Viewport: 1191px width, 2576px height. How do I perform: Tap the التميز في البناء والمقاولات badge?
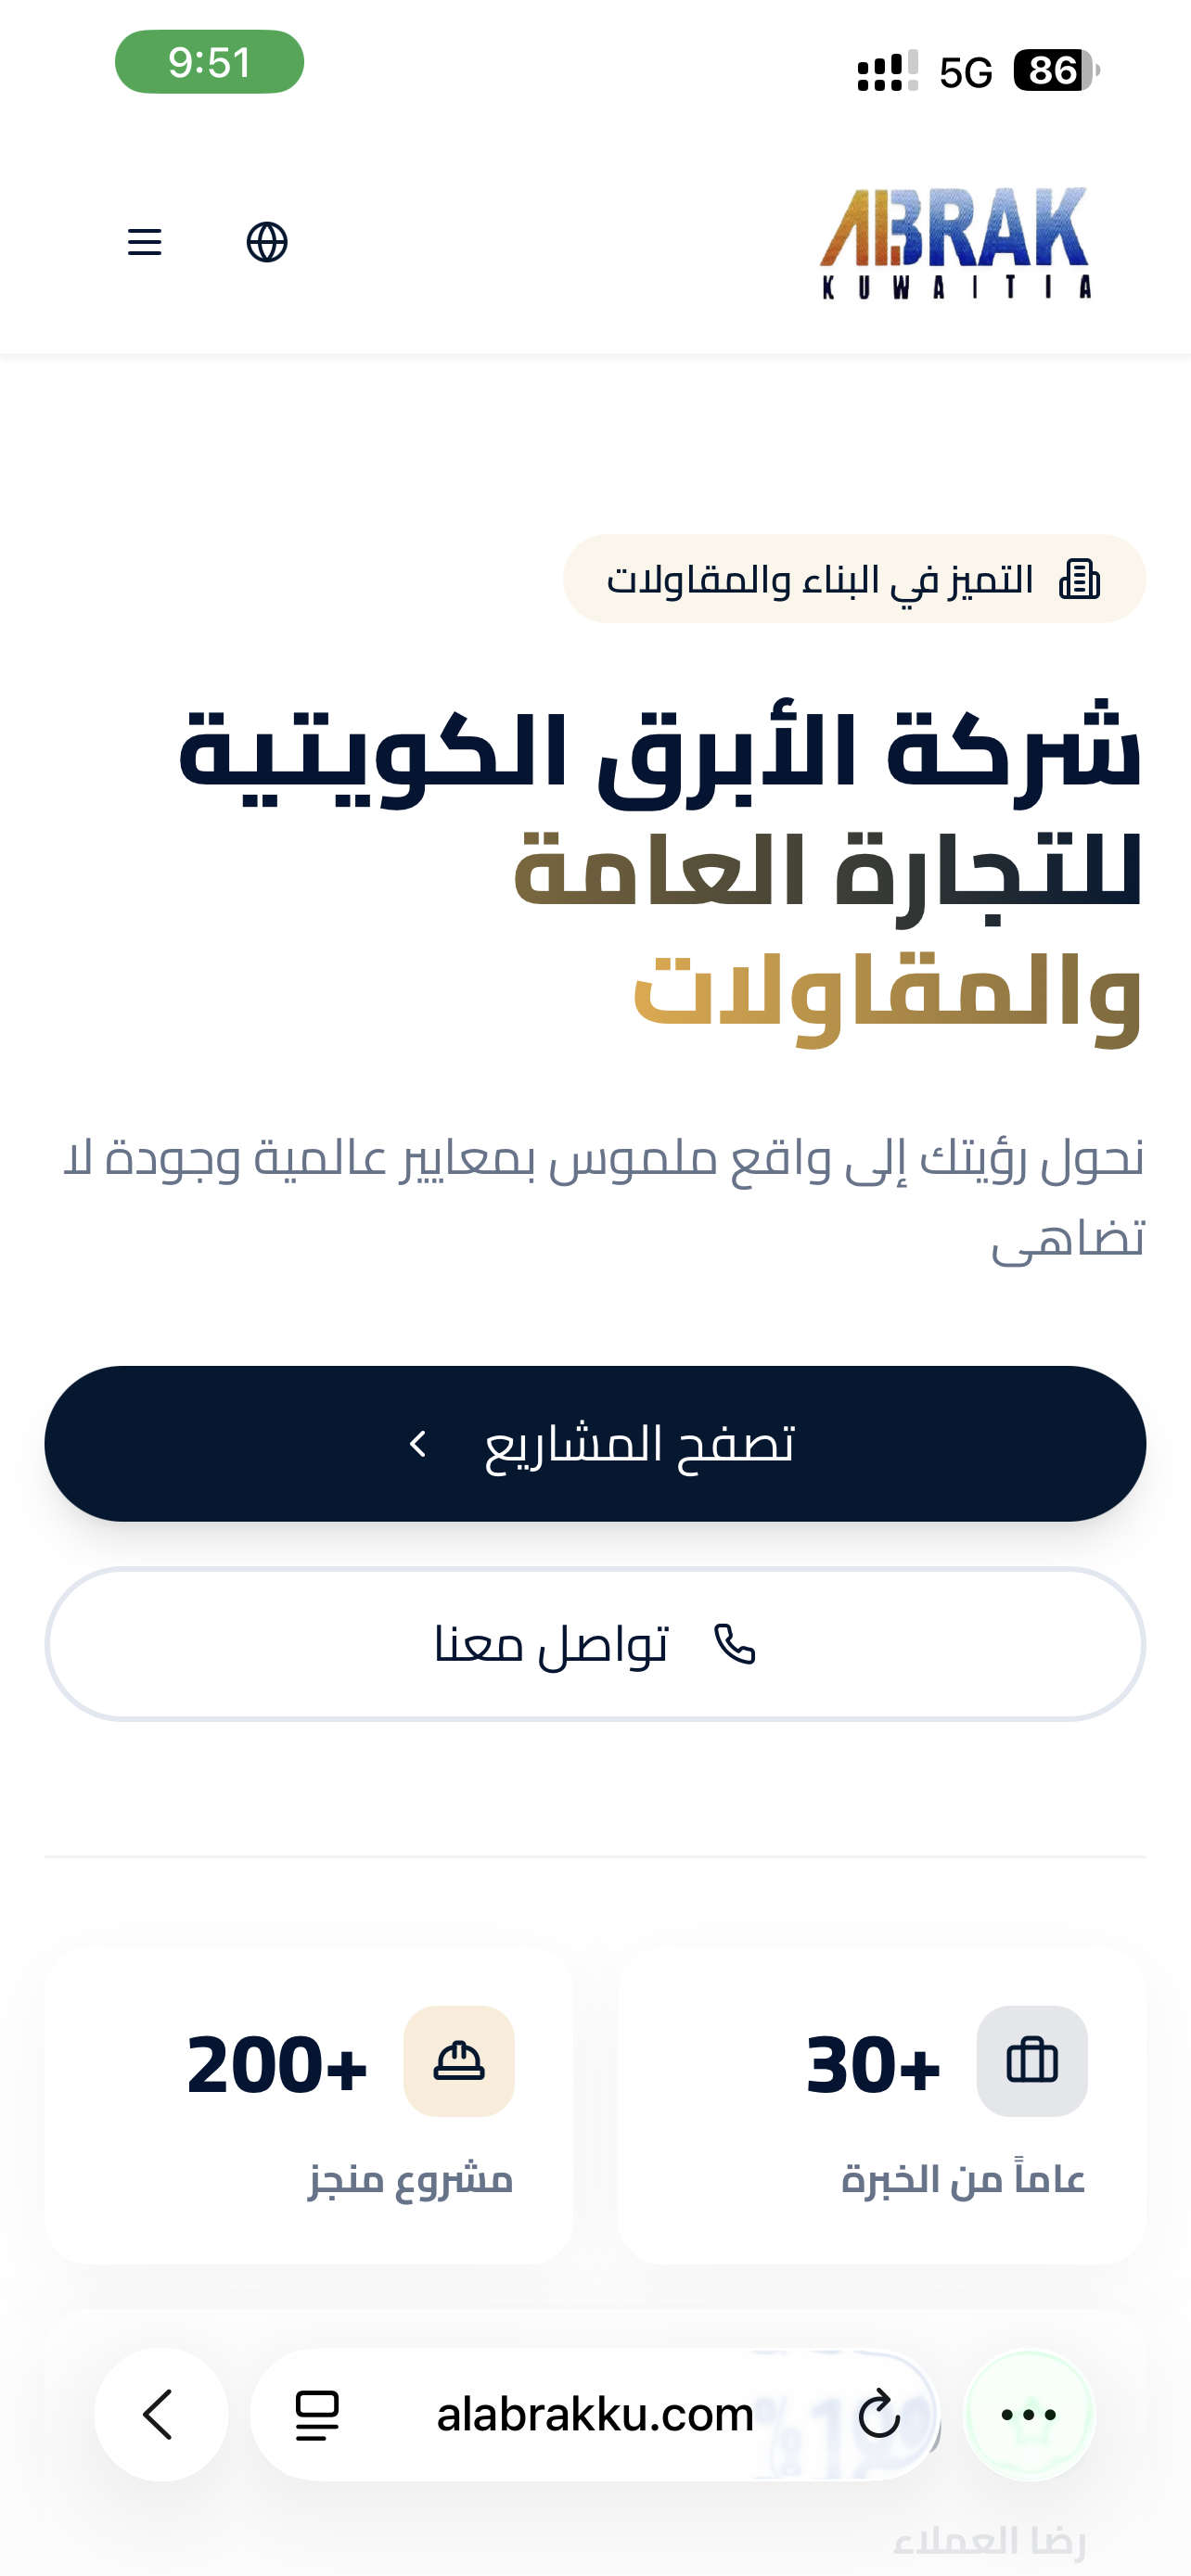[855, 579]
